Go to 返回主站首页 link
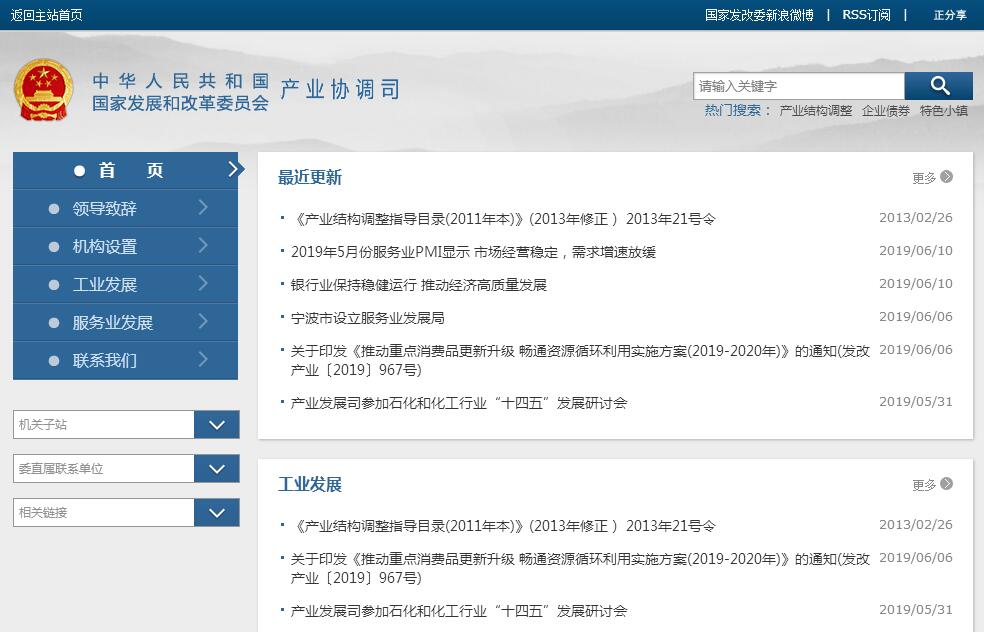Viewport: 984px width, 632px height. pos(46,15)
